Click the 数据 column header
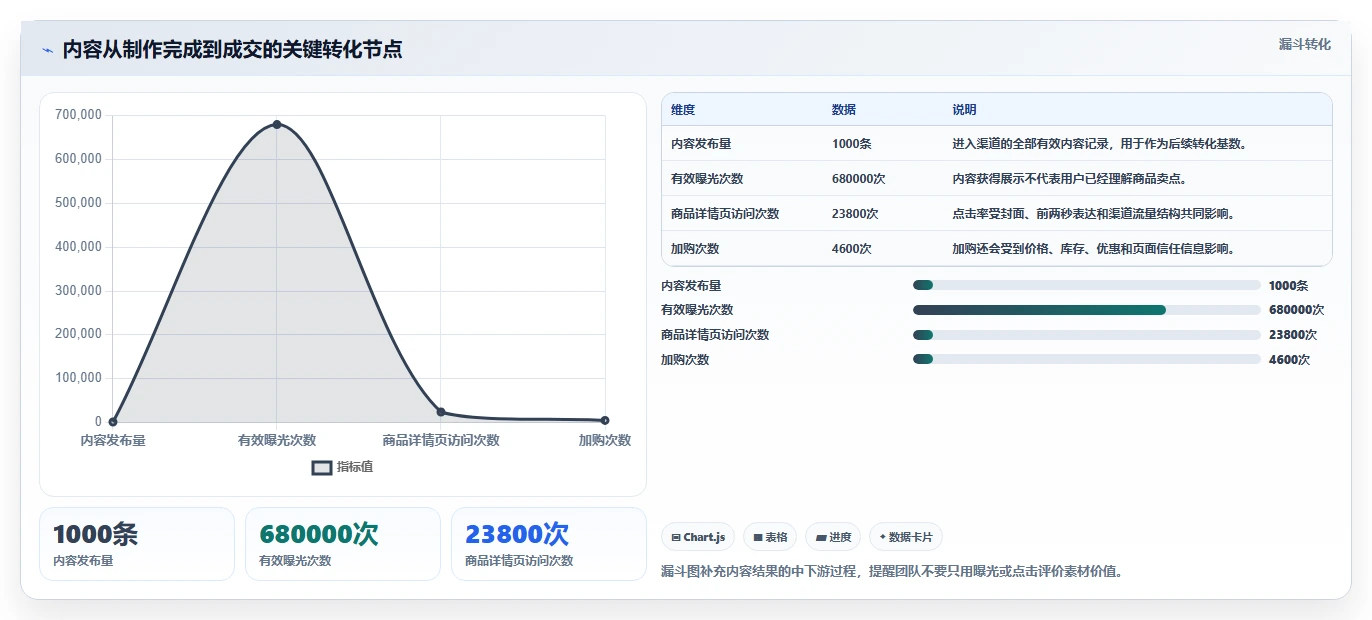The height and width of the screenshot is (620, 1372). [844, 110]
